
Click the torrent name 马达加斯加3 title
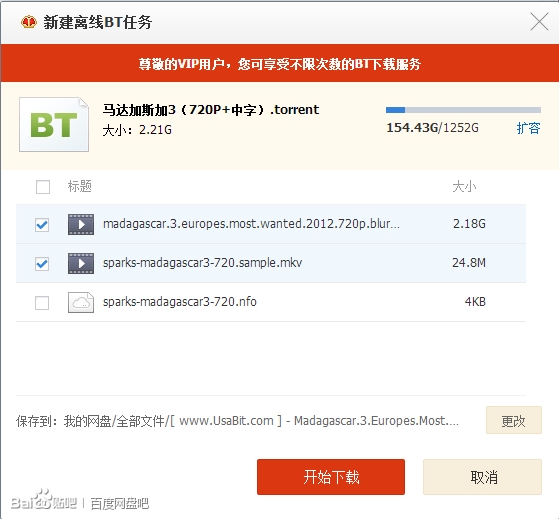[x=211, y=109]
